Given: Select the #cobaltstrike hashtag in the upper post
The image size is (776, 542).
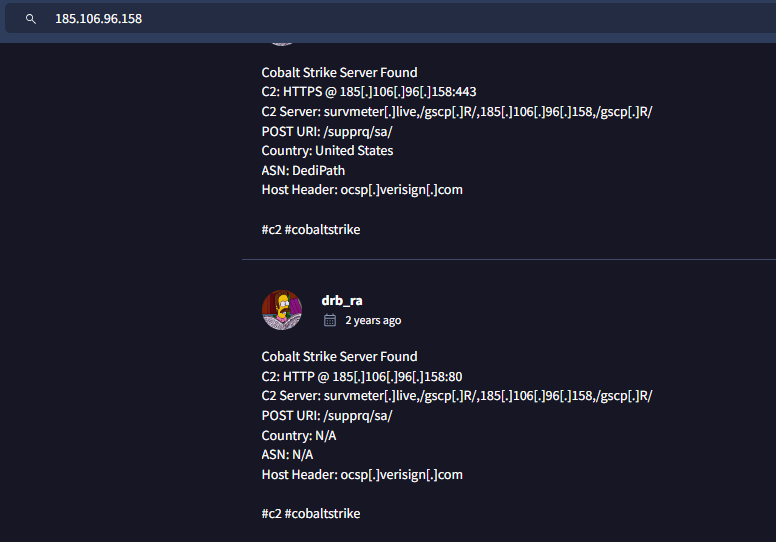Looking at the screenshot, I should click(322, 230).
